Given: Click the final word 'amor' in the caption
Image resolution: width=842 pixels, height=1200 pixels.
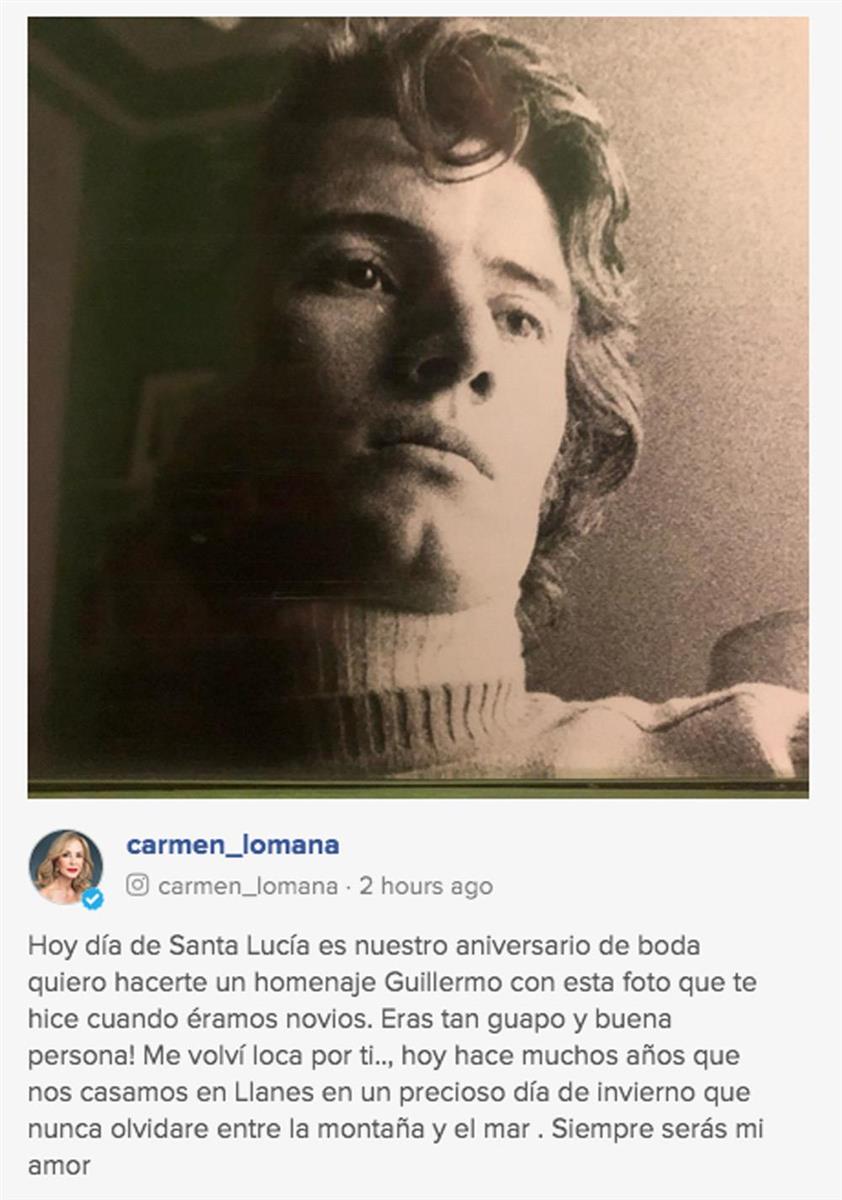Looking at the screenshot, I should pyautogui.click(x=59, y=1166).
